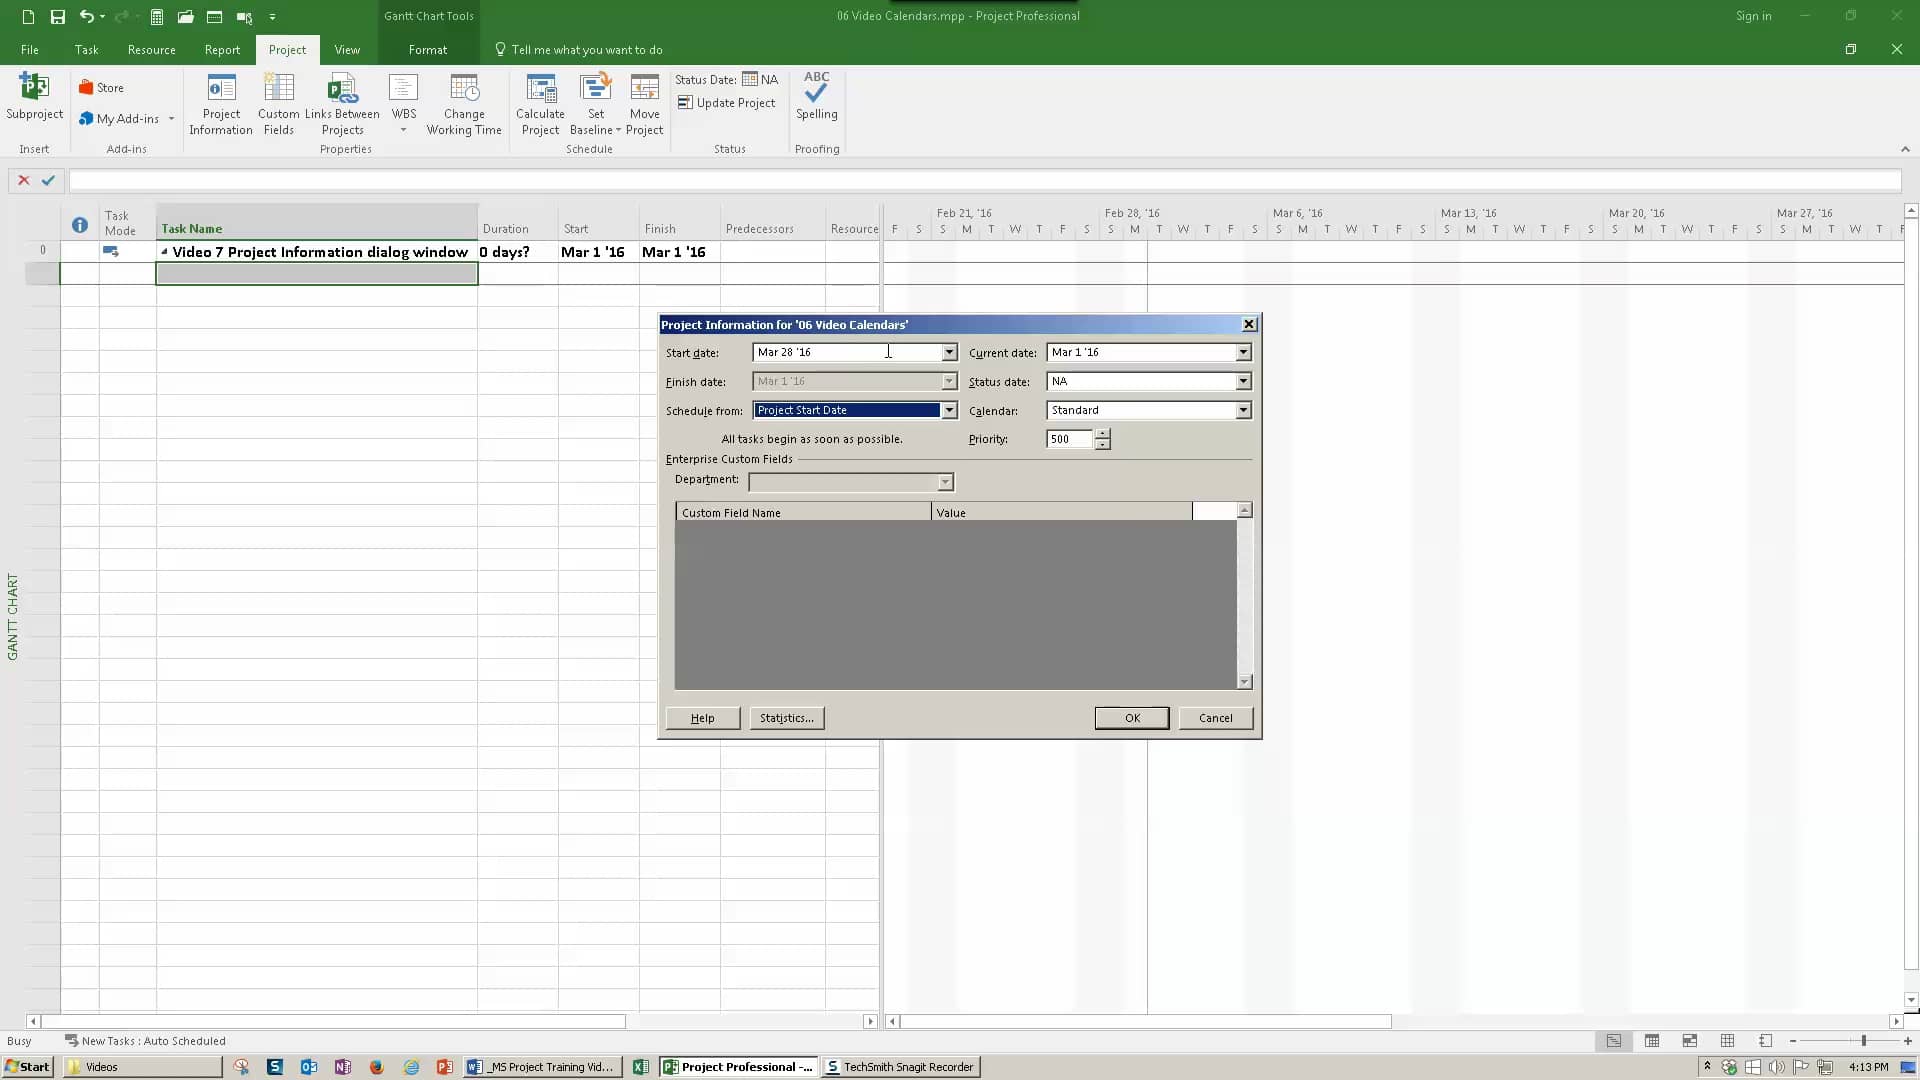
Task: Switch to the Report ribbon tab
Action: click(x=221, y=49)
